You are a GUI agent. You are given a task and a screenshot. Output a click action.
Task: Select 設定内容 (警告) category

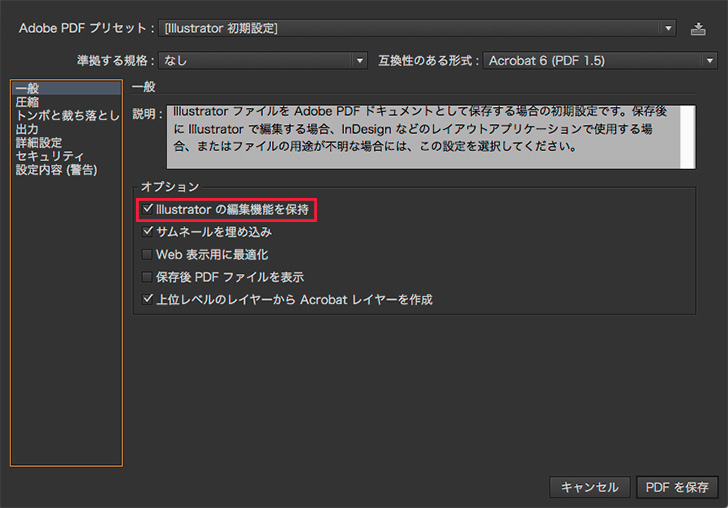(x=67, y=169)
